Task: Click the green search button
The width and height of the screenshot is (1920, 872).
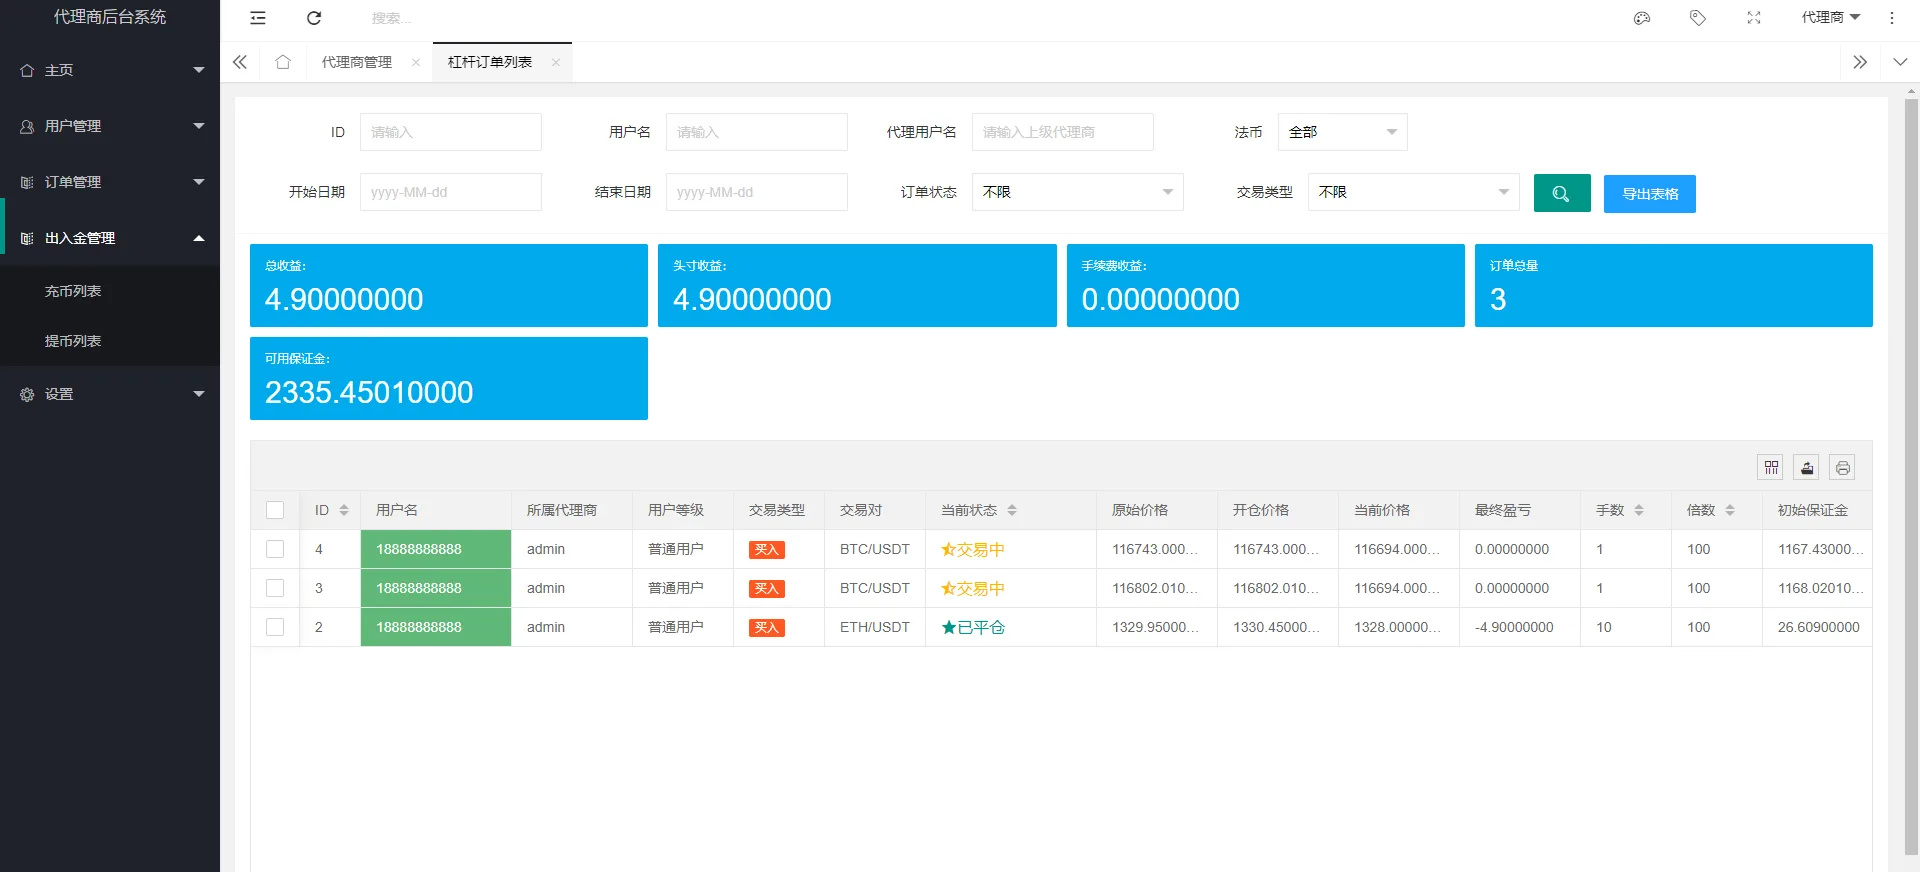Action: click(1561, 194)
